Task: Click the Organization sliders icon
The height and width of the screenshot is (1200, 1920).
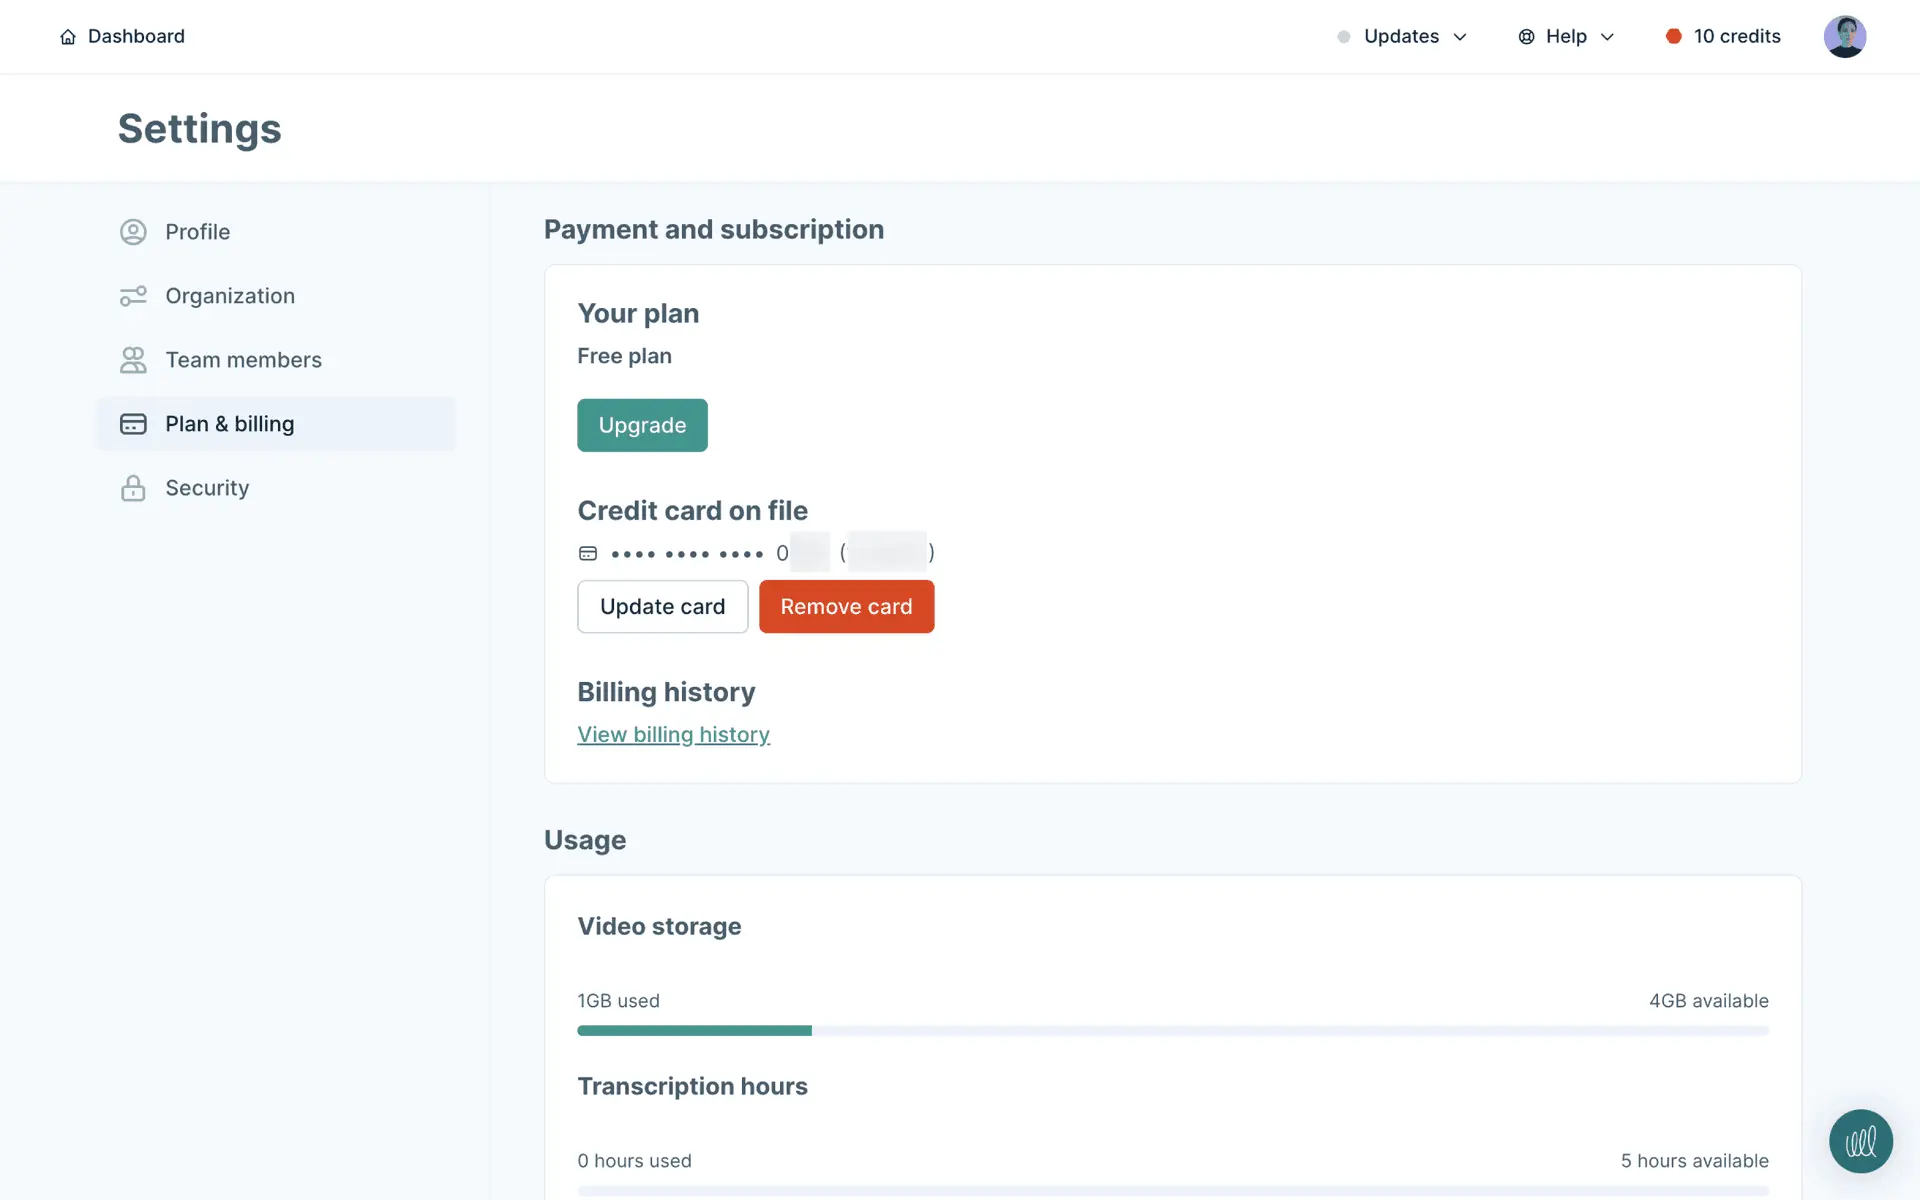Action: (133, 296)
